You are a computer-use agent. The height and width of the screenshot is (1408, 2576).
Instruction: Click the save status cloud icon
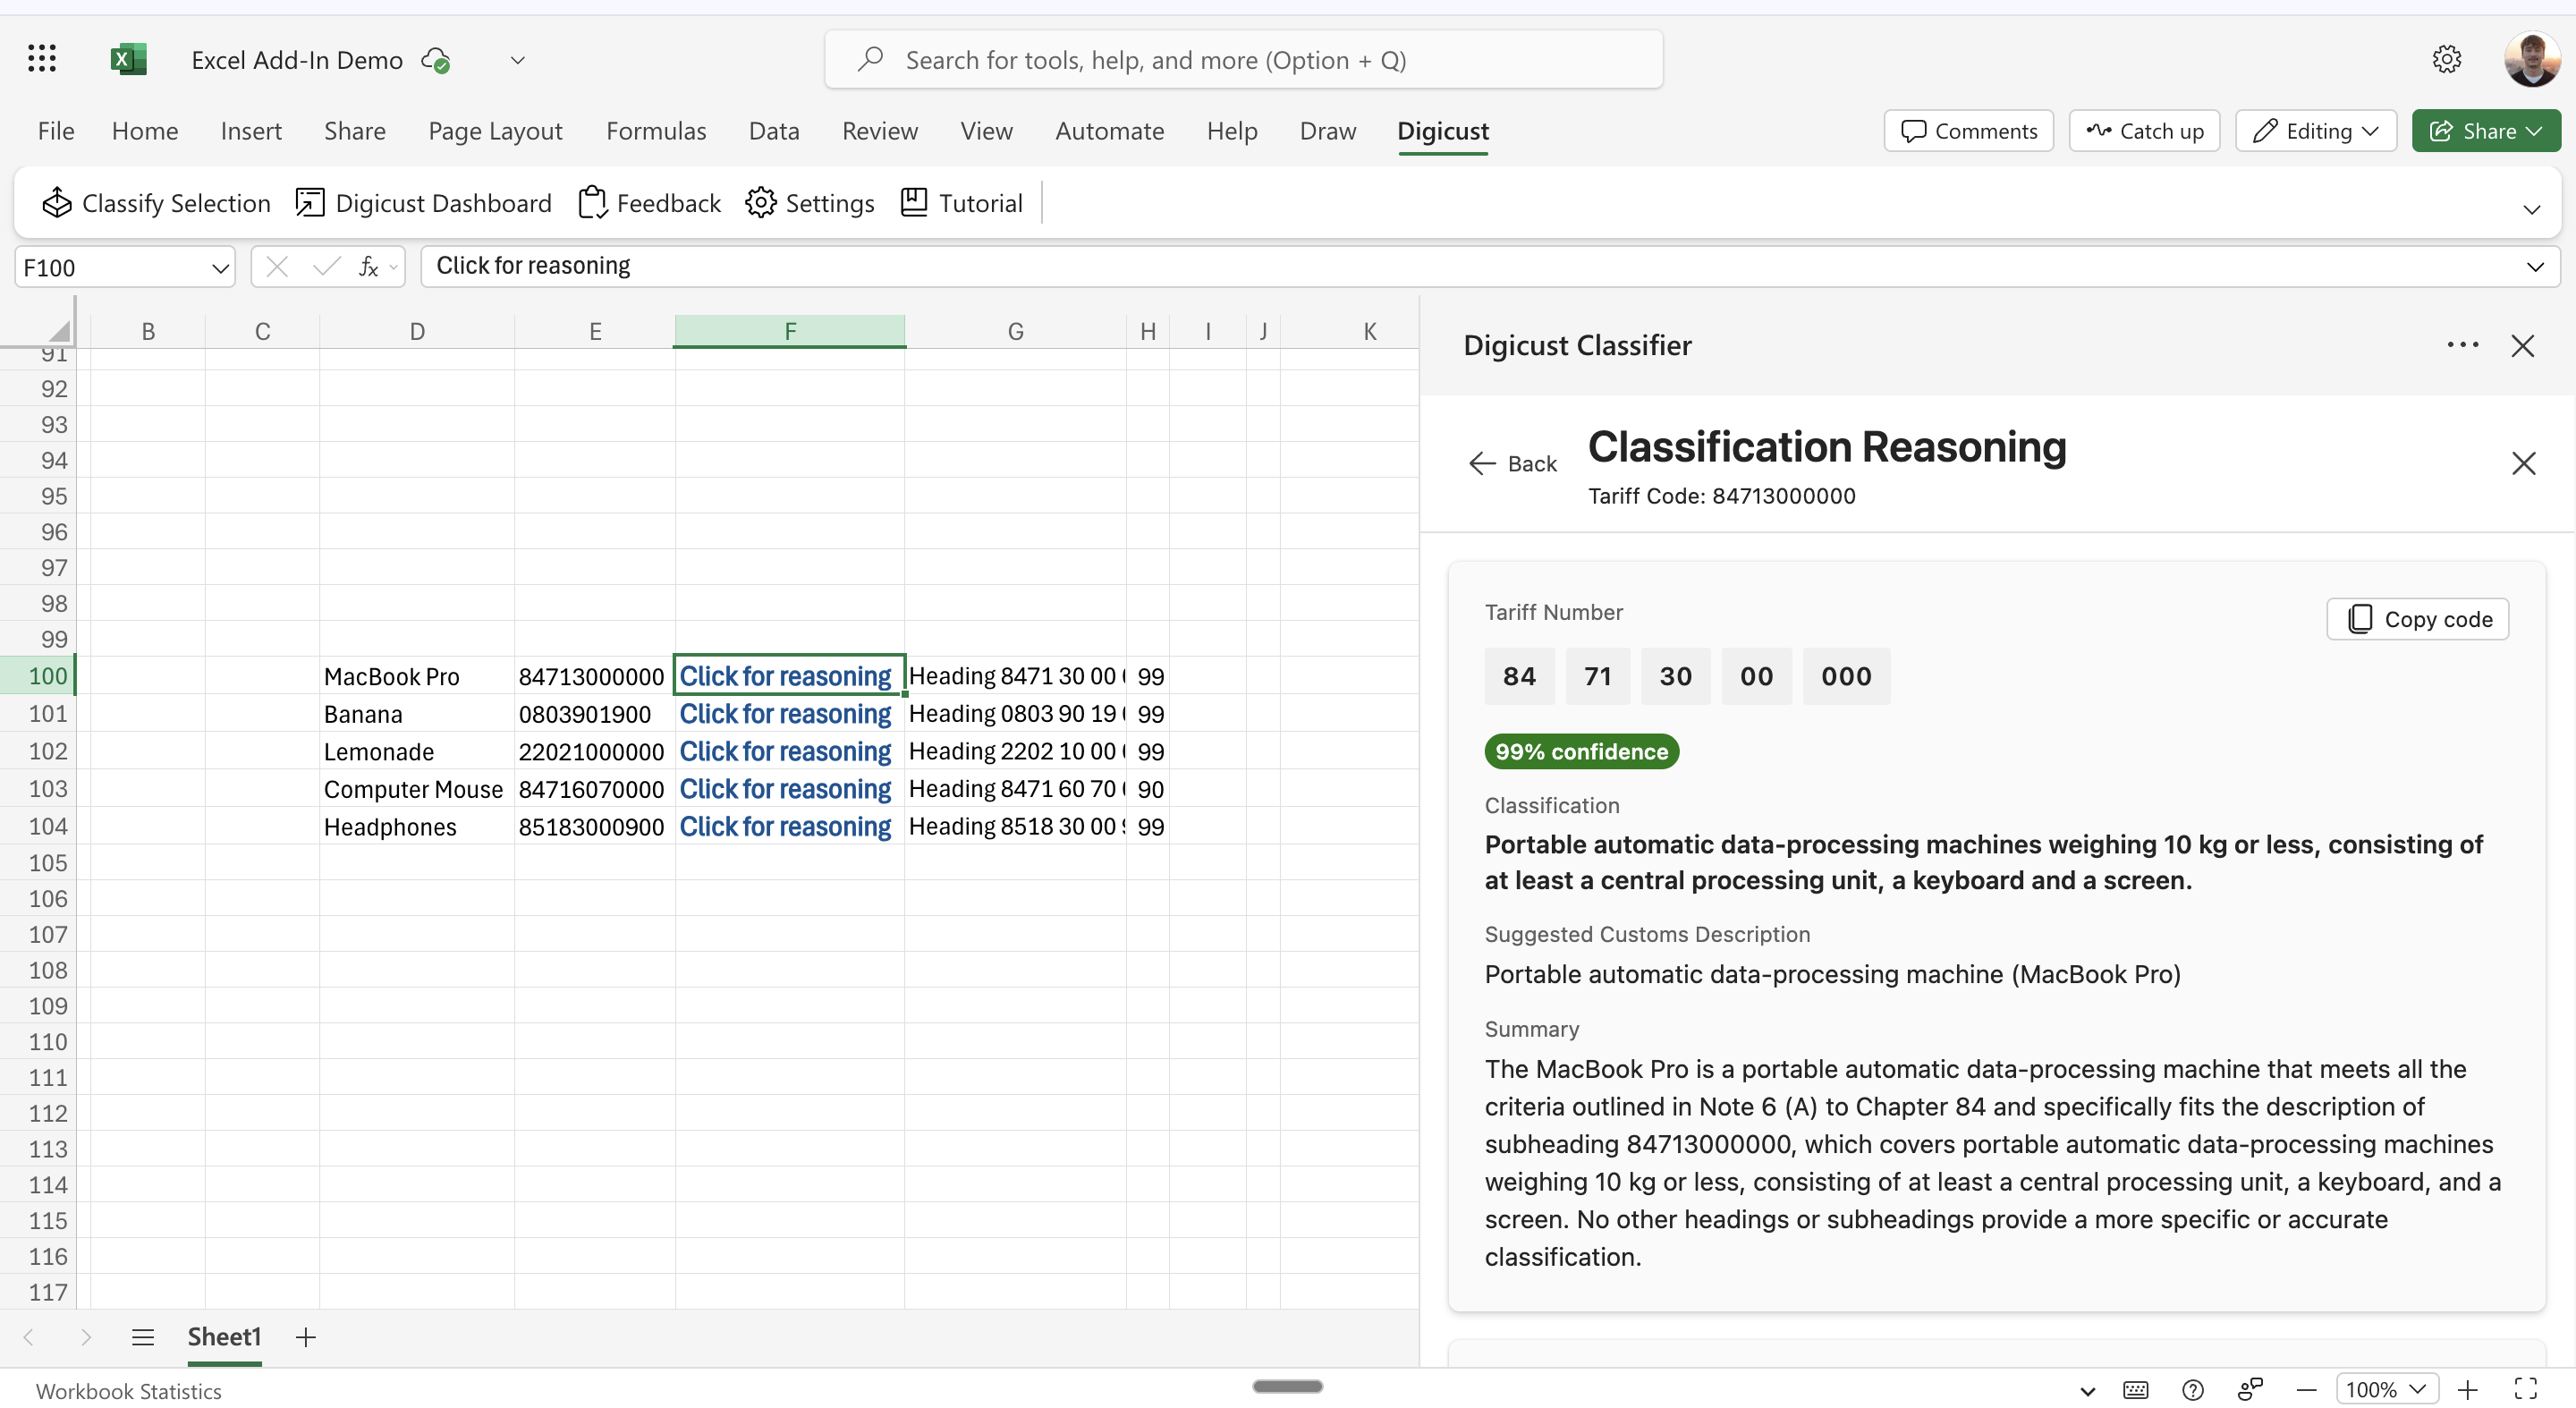coord(435,59)
